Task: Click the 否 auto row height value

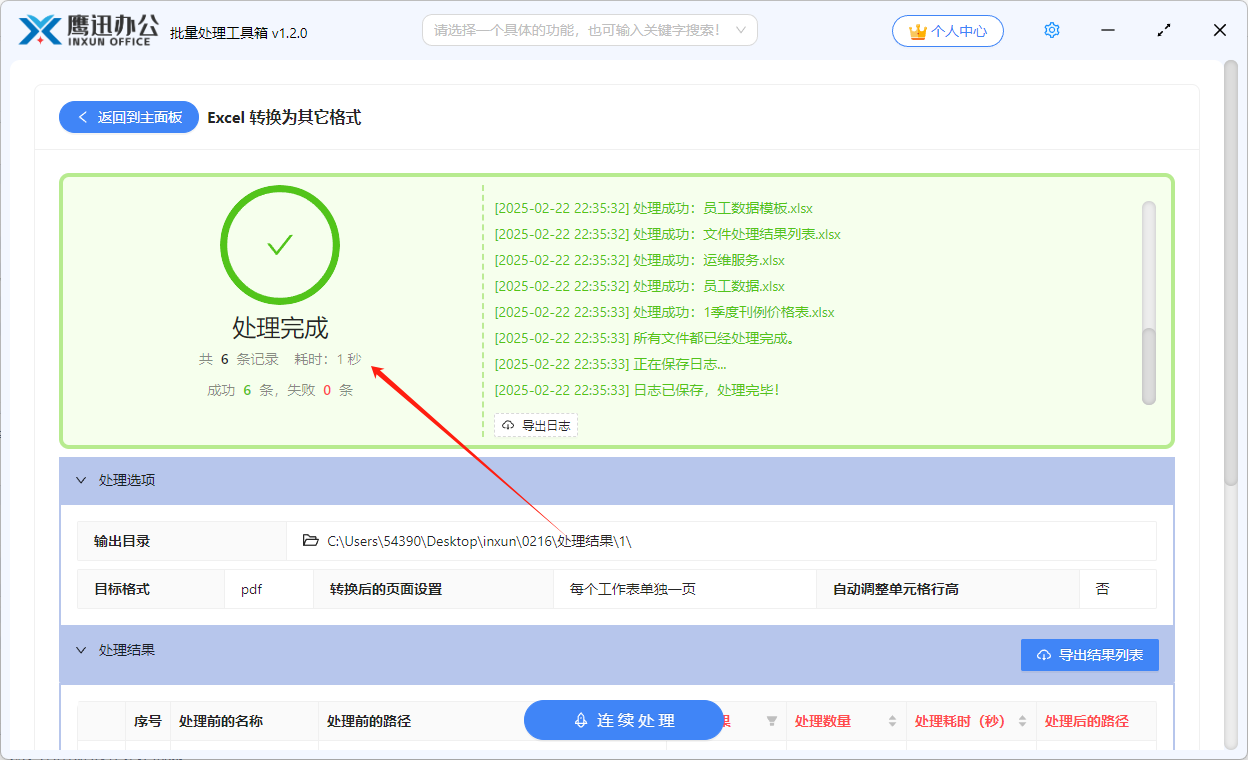Action: point(1102,590)
